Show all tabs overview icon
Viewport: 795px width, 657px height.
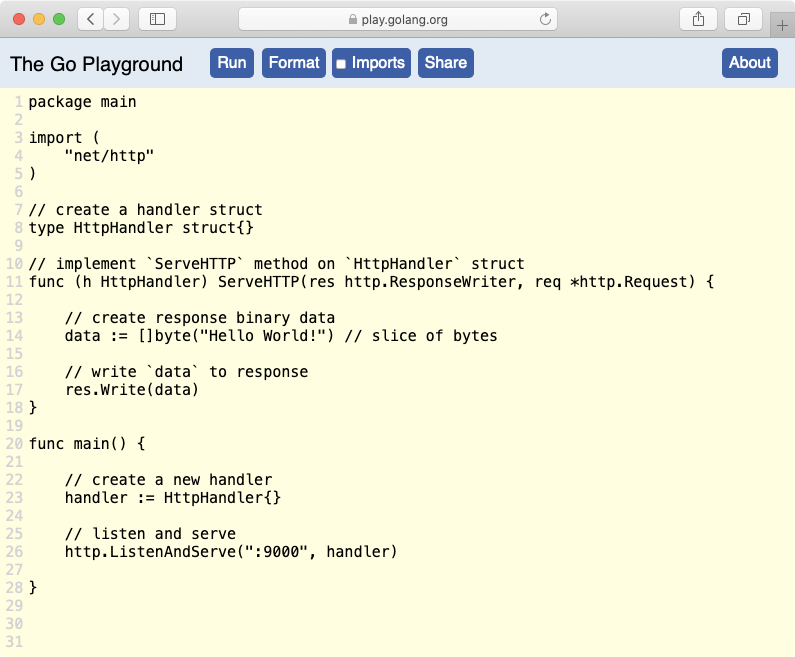point(743,19)
